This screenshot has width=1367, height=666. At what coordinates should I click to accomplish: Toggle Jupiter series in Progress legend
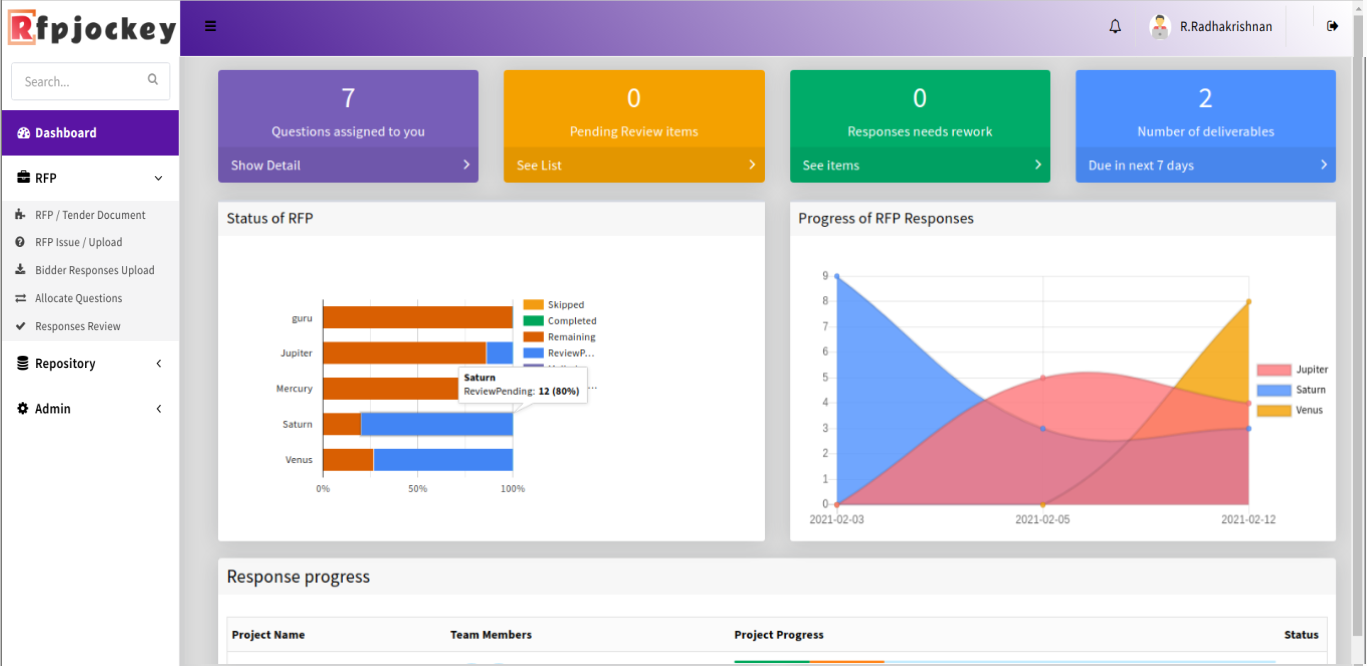(1311, 370)
